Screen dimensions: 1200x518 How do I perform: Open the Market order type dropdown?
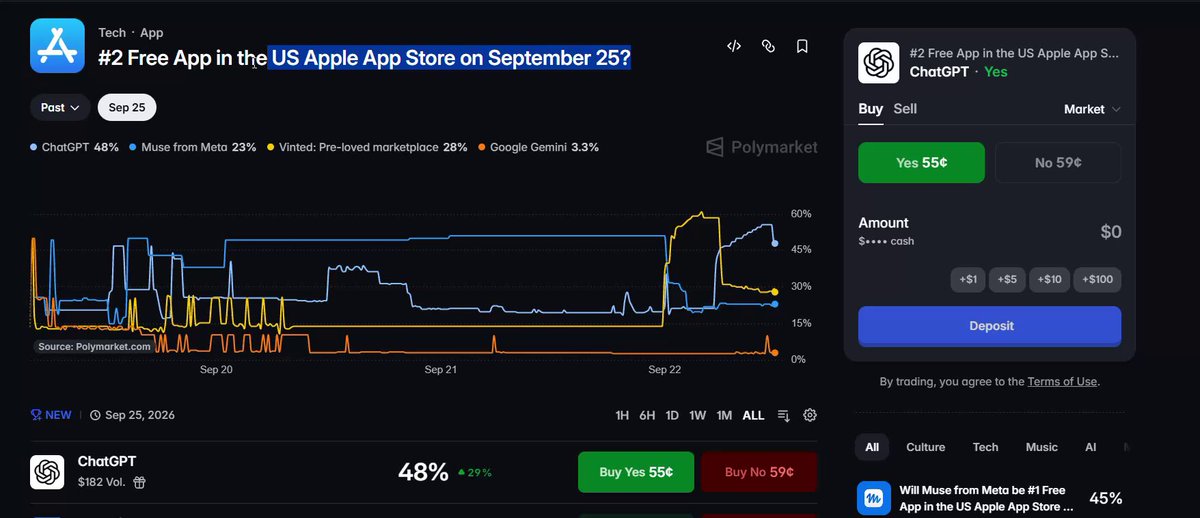(x=1092, y=109)
